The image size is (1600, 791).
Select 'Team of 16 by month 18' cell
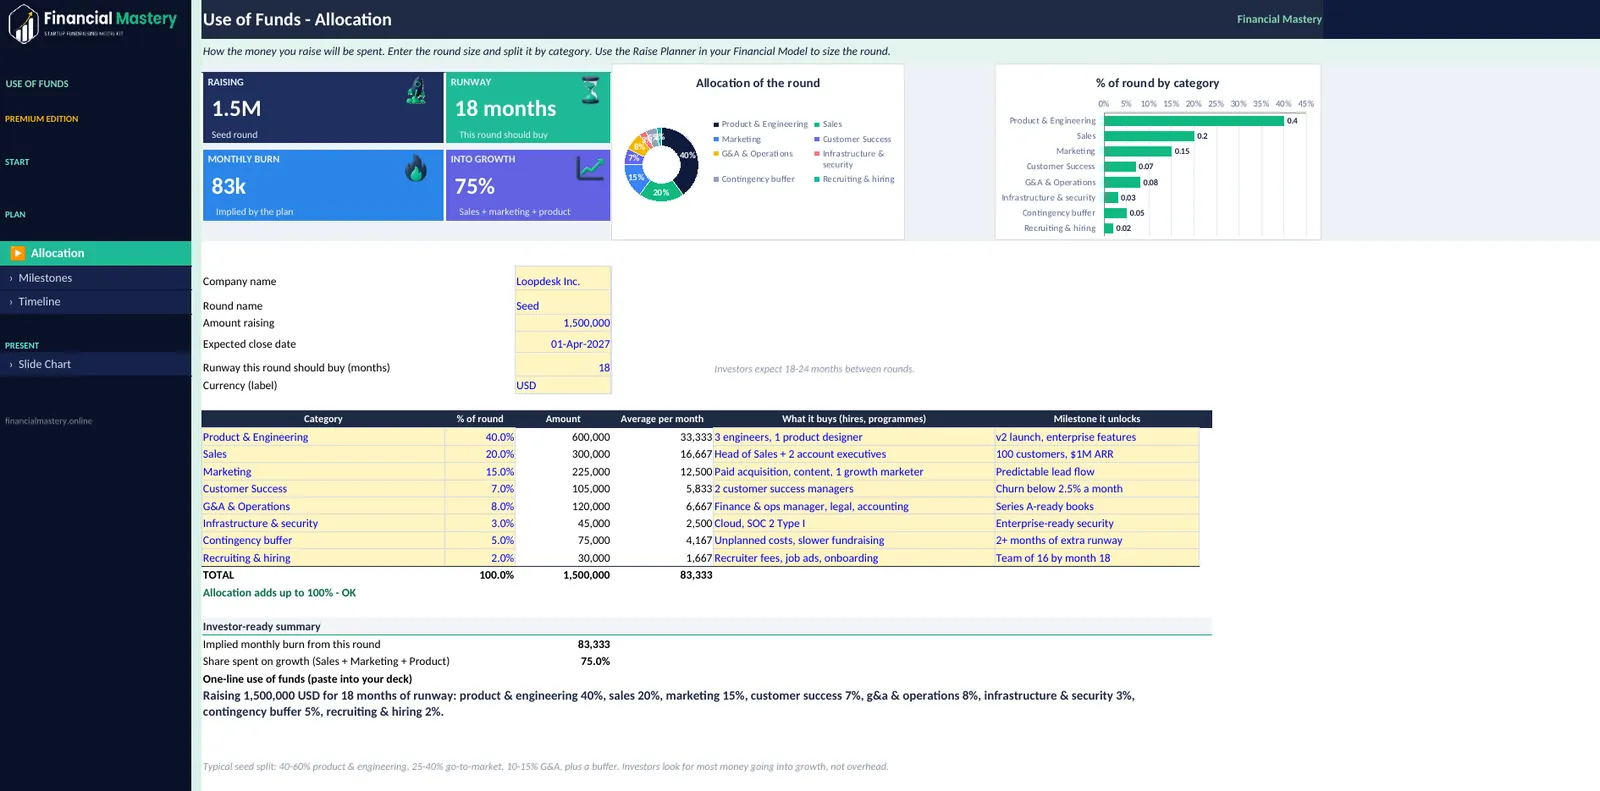(1097, 558)
